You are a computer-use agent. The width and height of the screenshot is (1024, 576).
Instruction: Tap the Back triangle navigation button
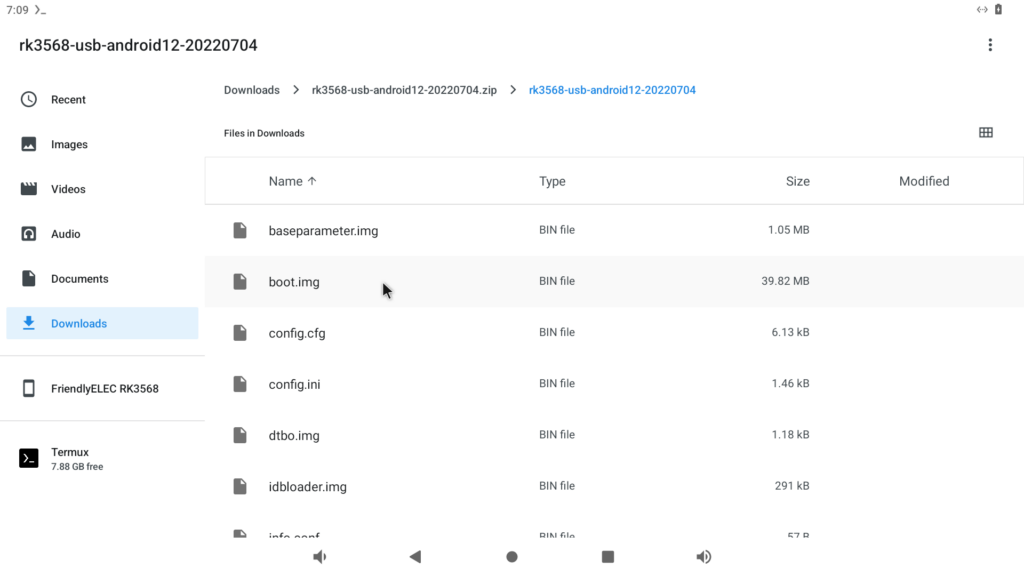click(415, 556)
